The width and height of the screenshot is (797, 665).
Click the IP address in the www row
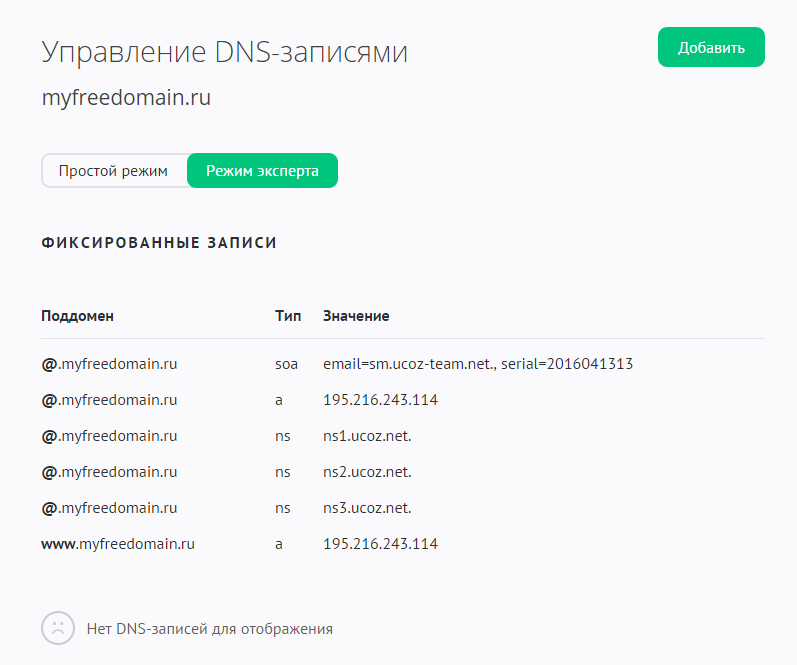(x=380, y=544)
